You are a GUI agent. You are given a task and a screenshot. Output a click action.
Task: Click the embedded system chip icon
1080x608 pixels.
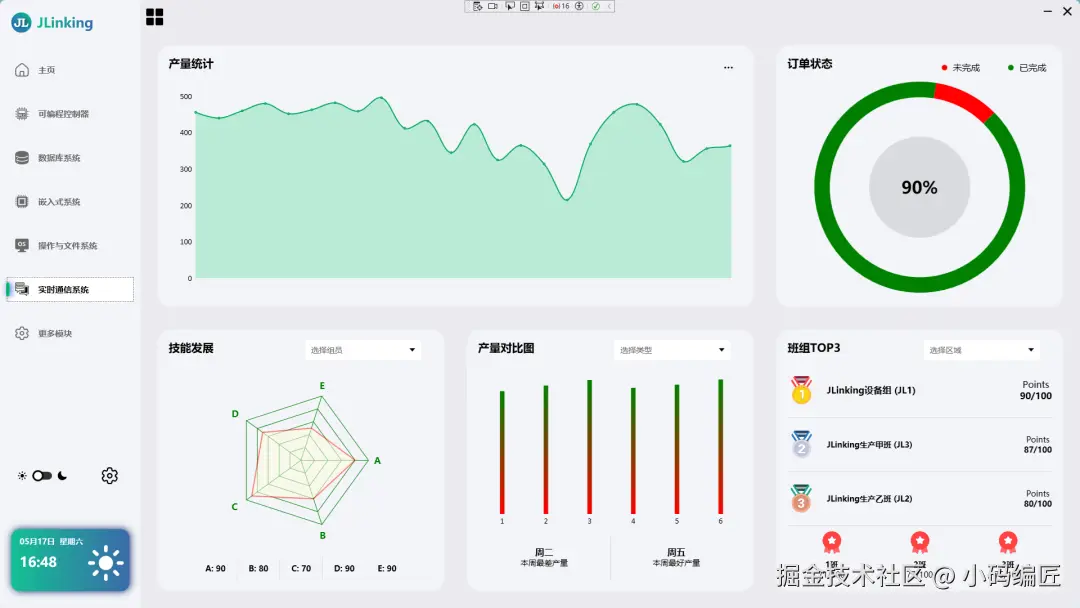click(x=22, y=202)
